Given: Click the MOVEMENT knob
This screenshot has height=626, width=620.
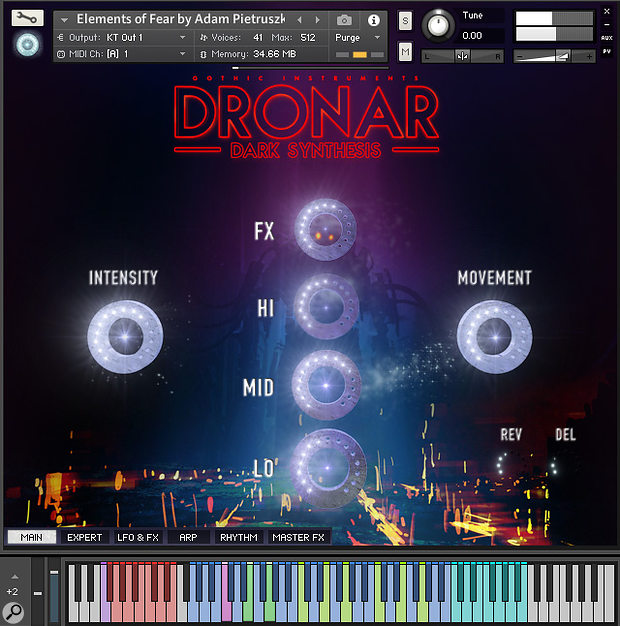Looking at the screenshot, I should coord(494,337).
